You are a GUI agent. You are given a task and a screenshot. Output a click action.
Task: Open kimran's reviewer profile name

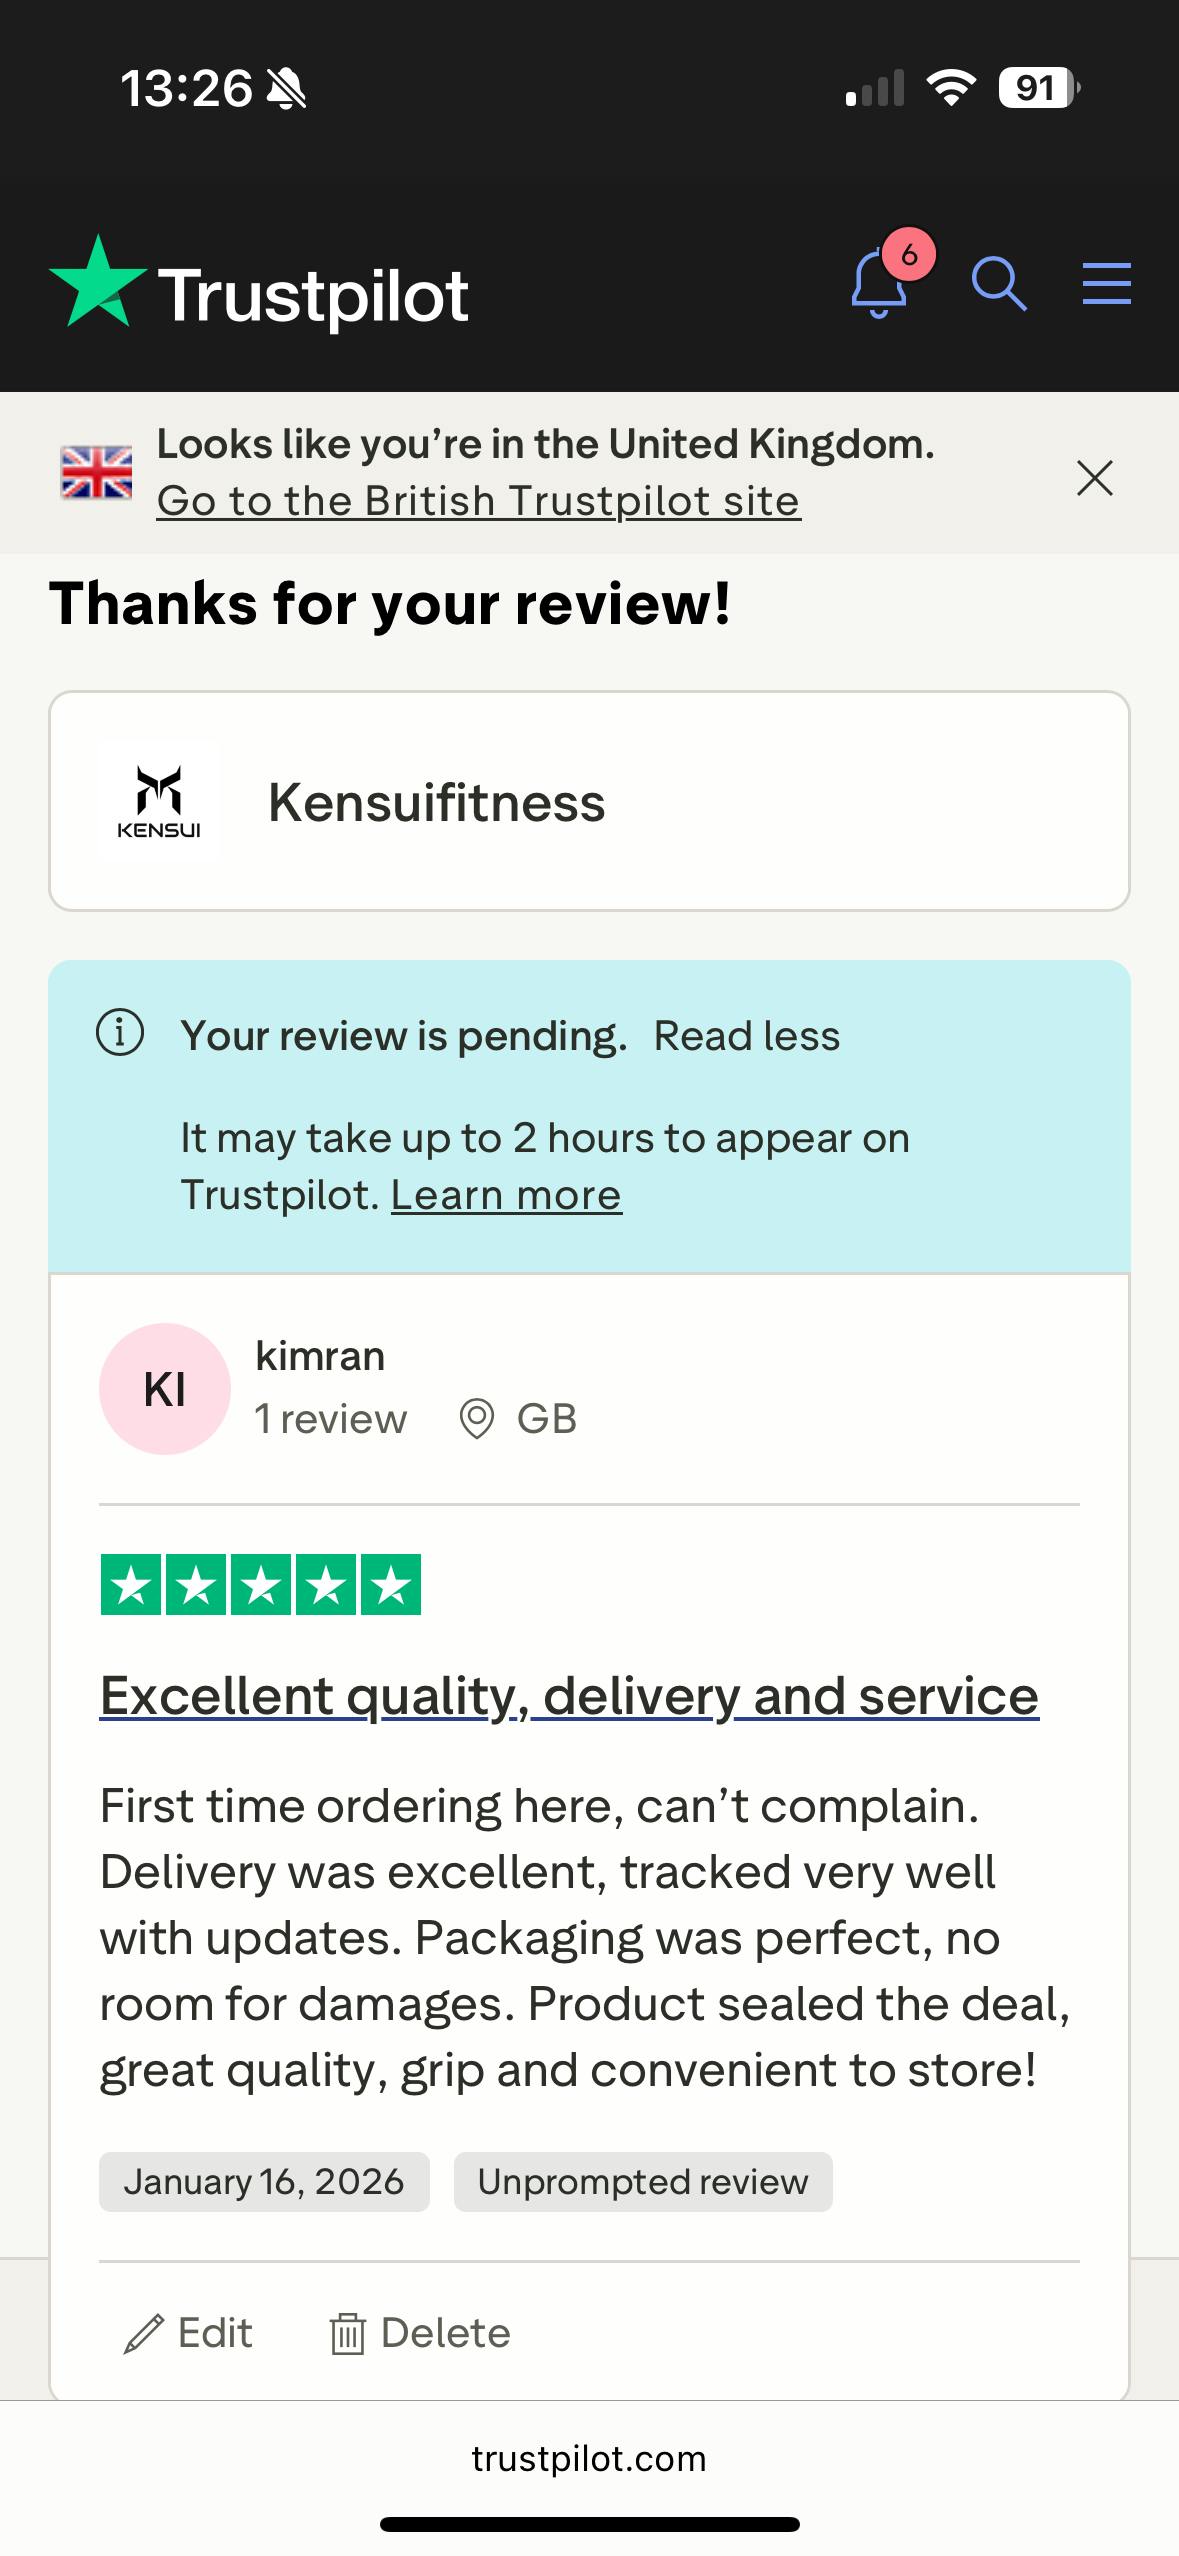pyautogui.click(x=320, y=1356)
